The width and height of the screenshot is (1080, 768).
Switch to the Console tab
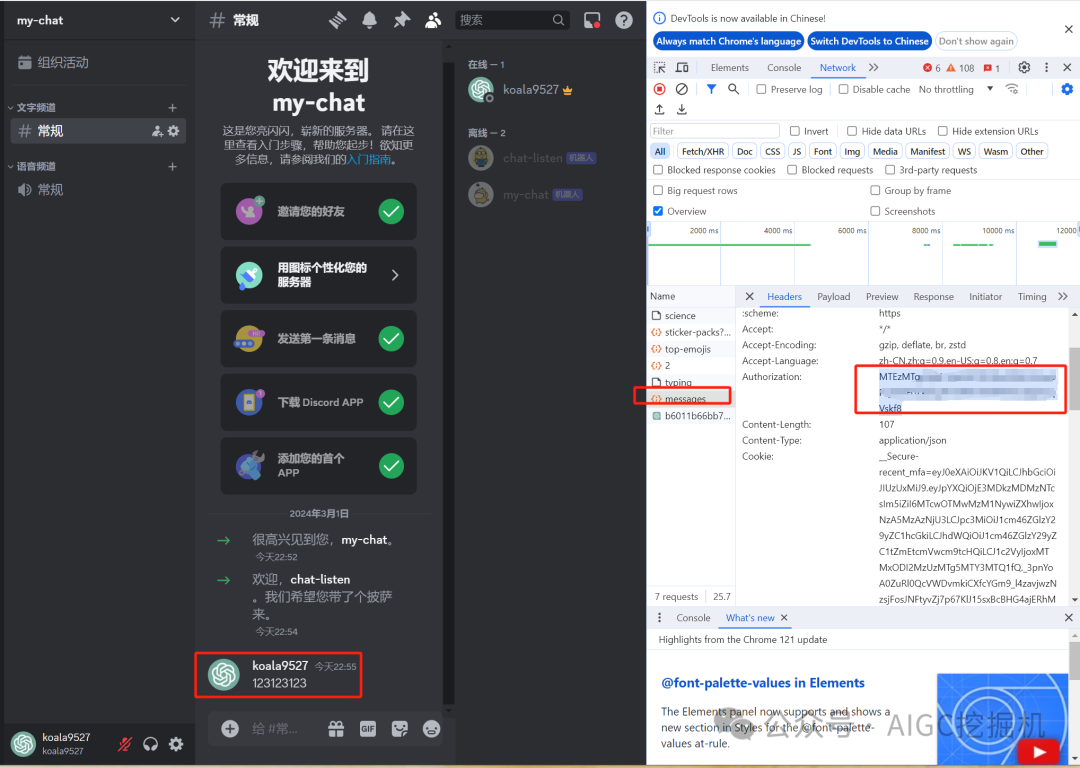click(x=784, y=68)
